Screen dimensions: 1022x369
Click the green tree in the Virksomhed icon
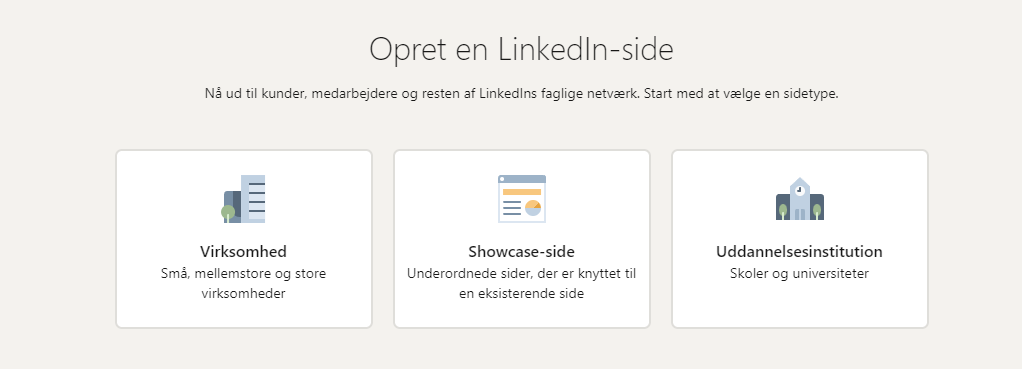227,213
